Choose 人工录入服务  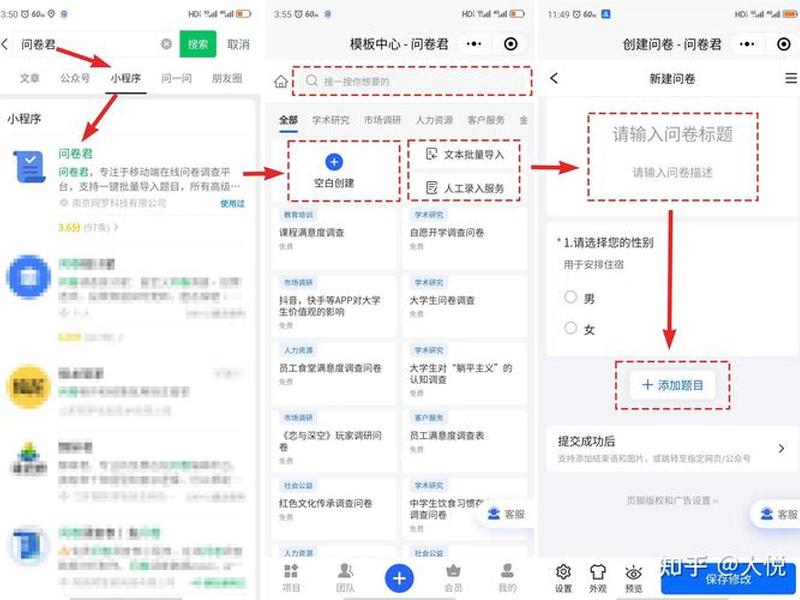click(464, 188)
